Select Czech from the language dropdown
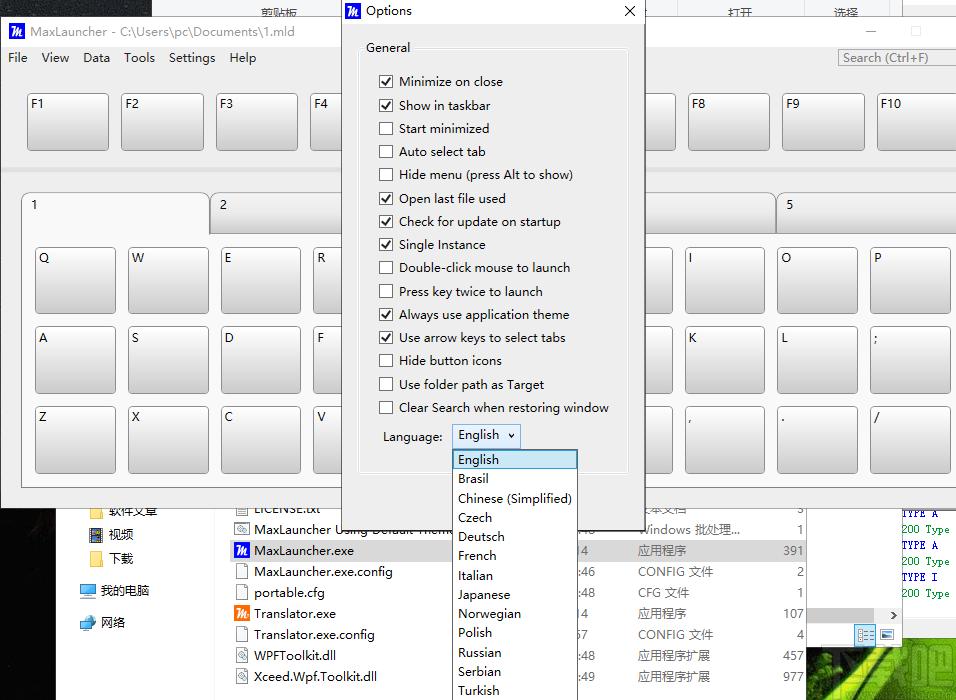 click(x=515, y=517)
